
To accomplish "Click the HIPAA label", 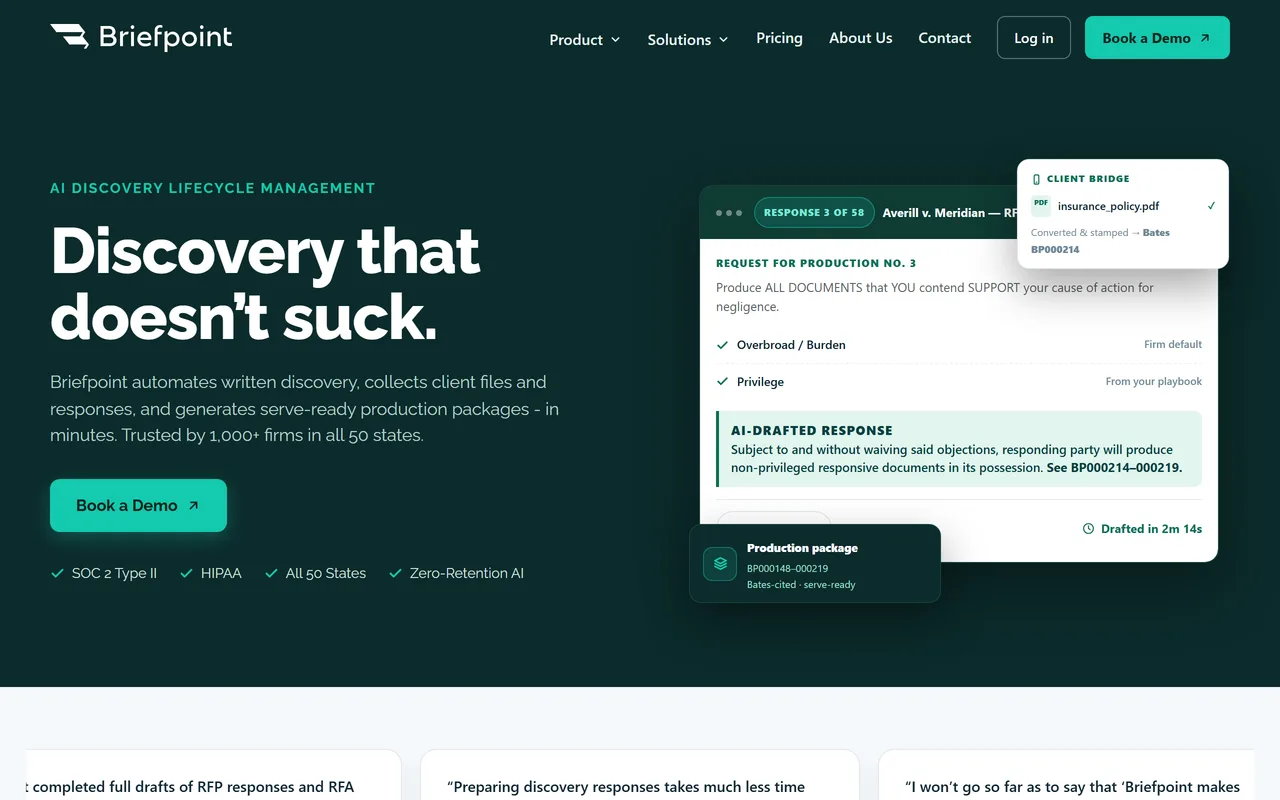I will (221, 573).
